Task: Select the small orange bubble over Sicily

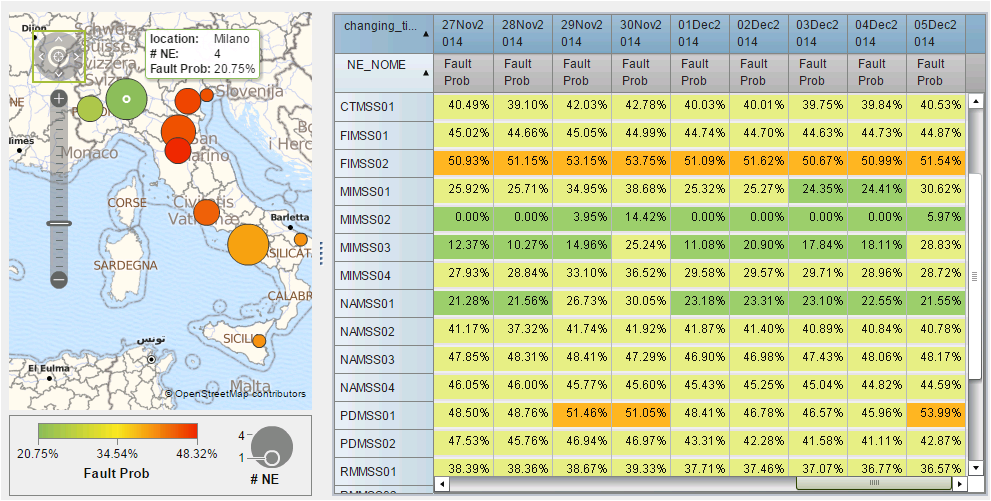Action: tap(259, 341)
